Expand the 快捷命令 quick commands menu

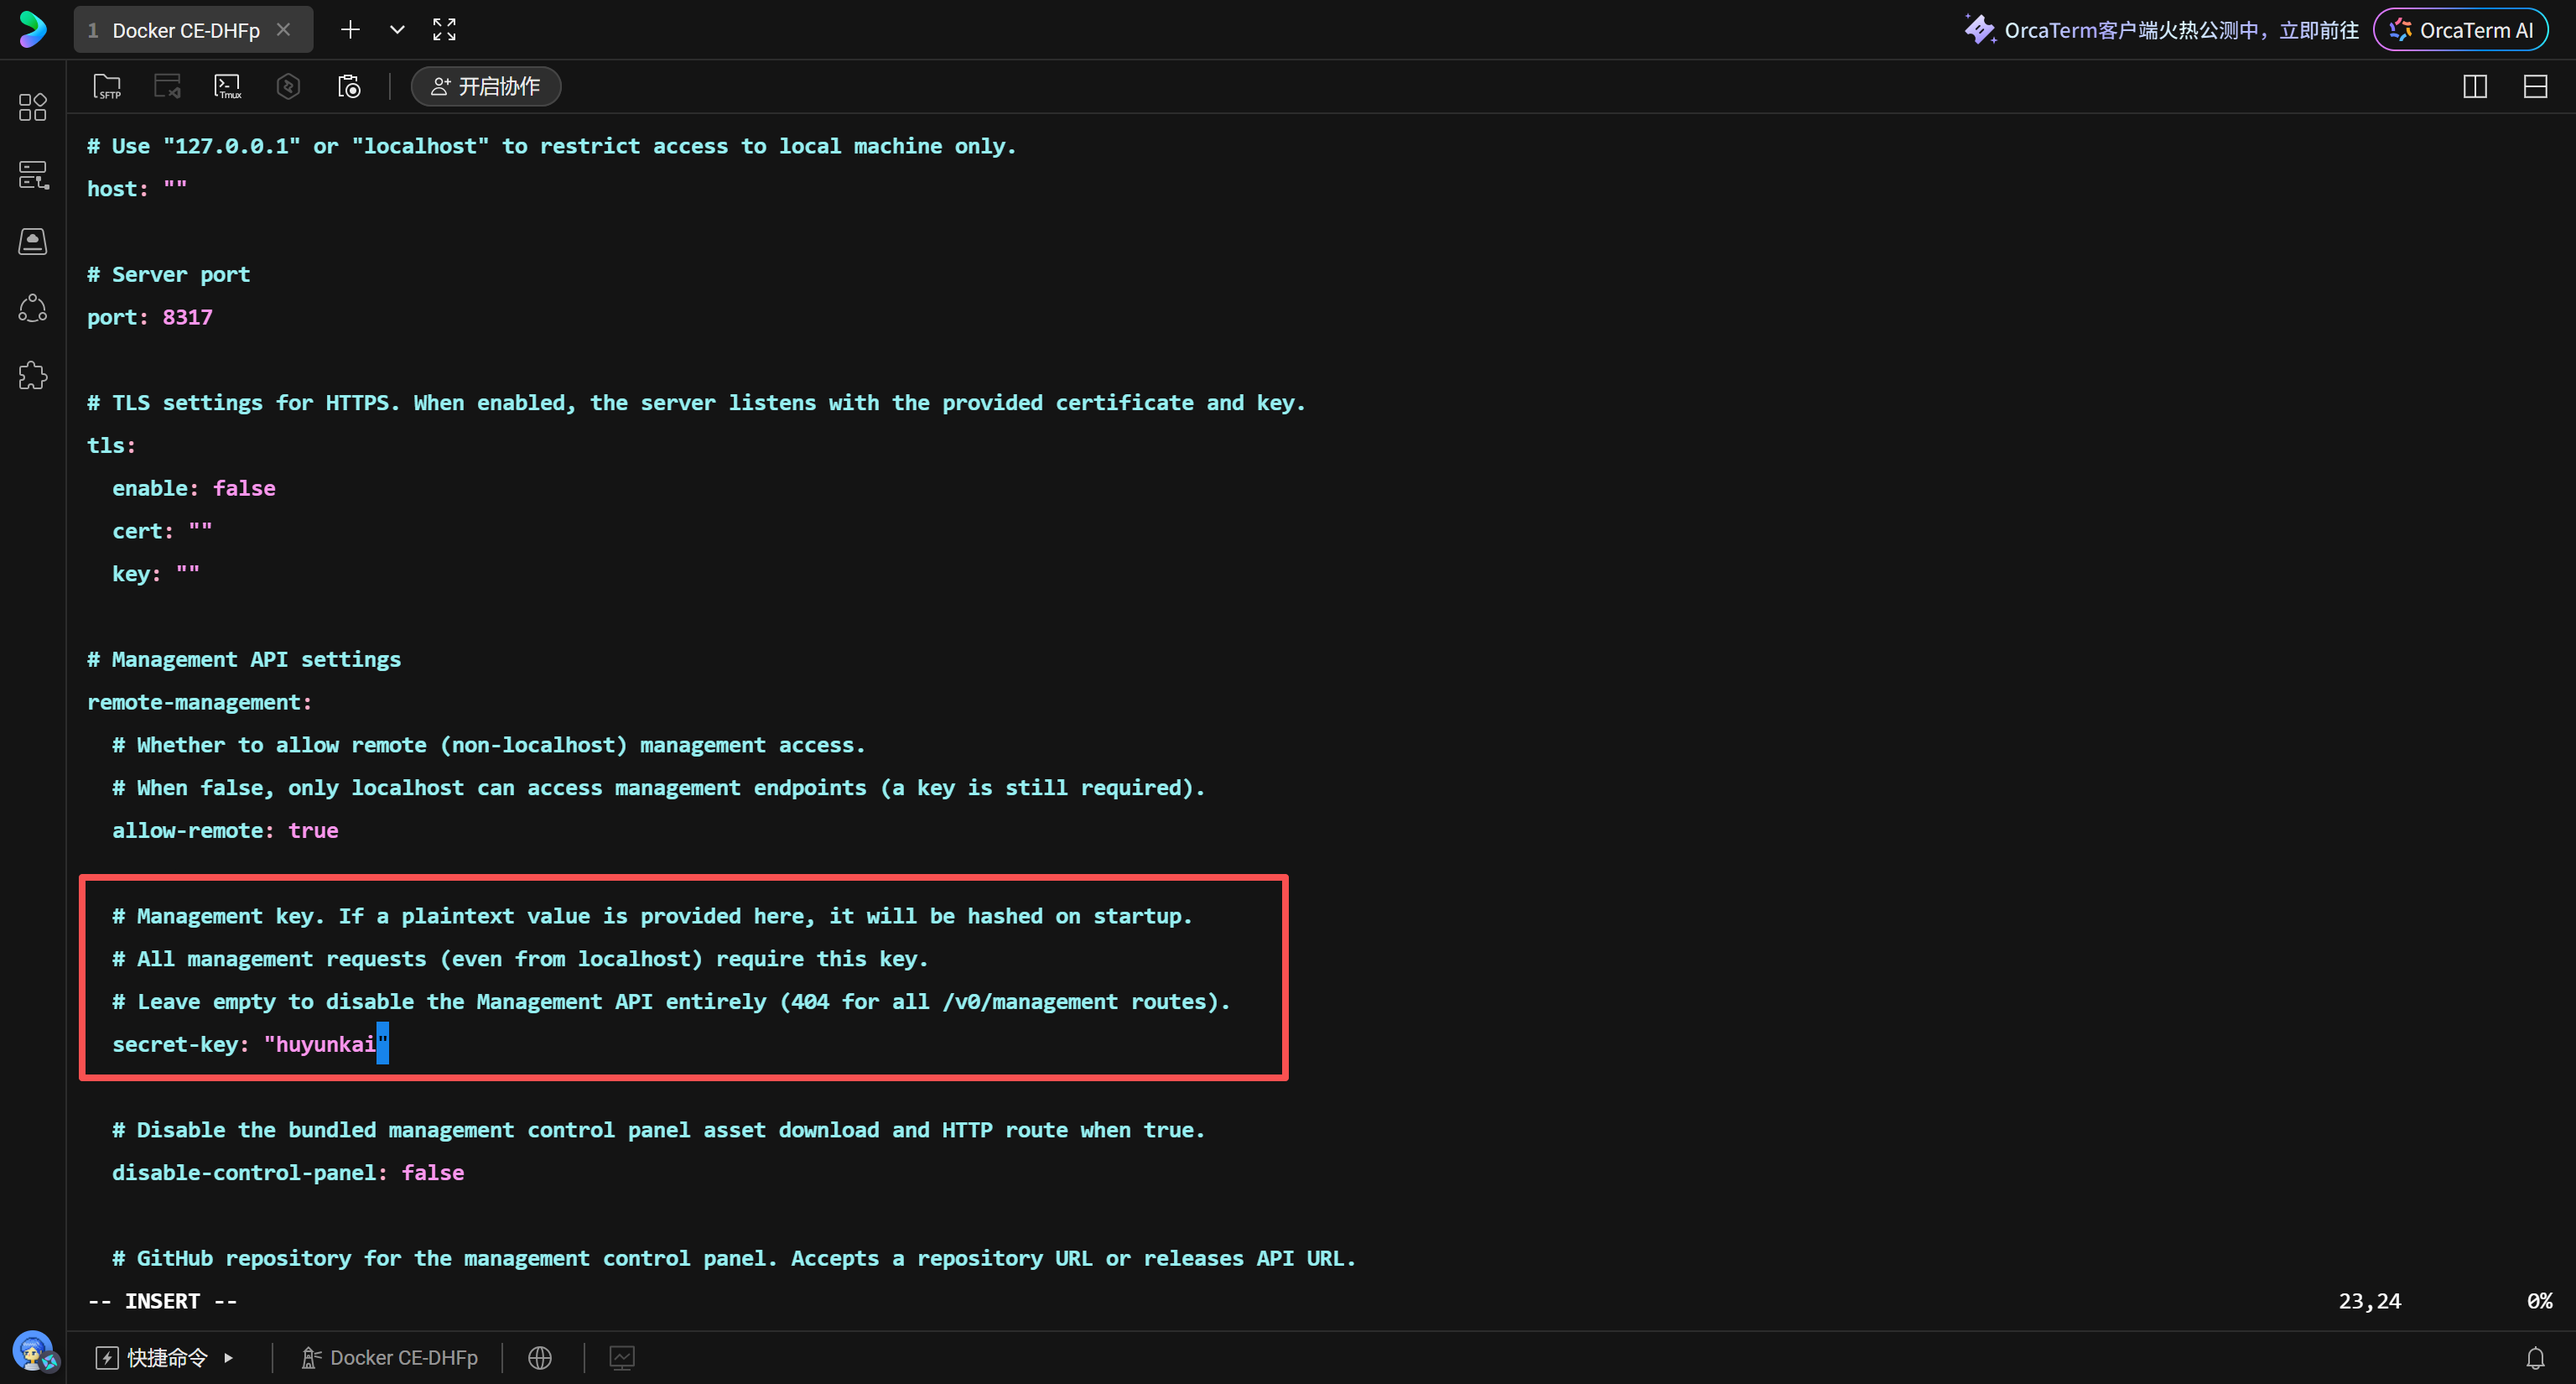tap(166, 1358)
